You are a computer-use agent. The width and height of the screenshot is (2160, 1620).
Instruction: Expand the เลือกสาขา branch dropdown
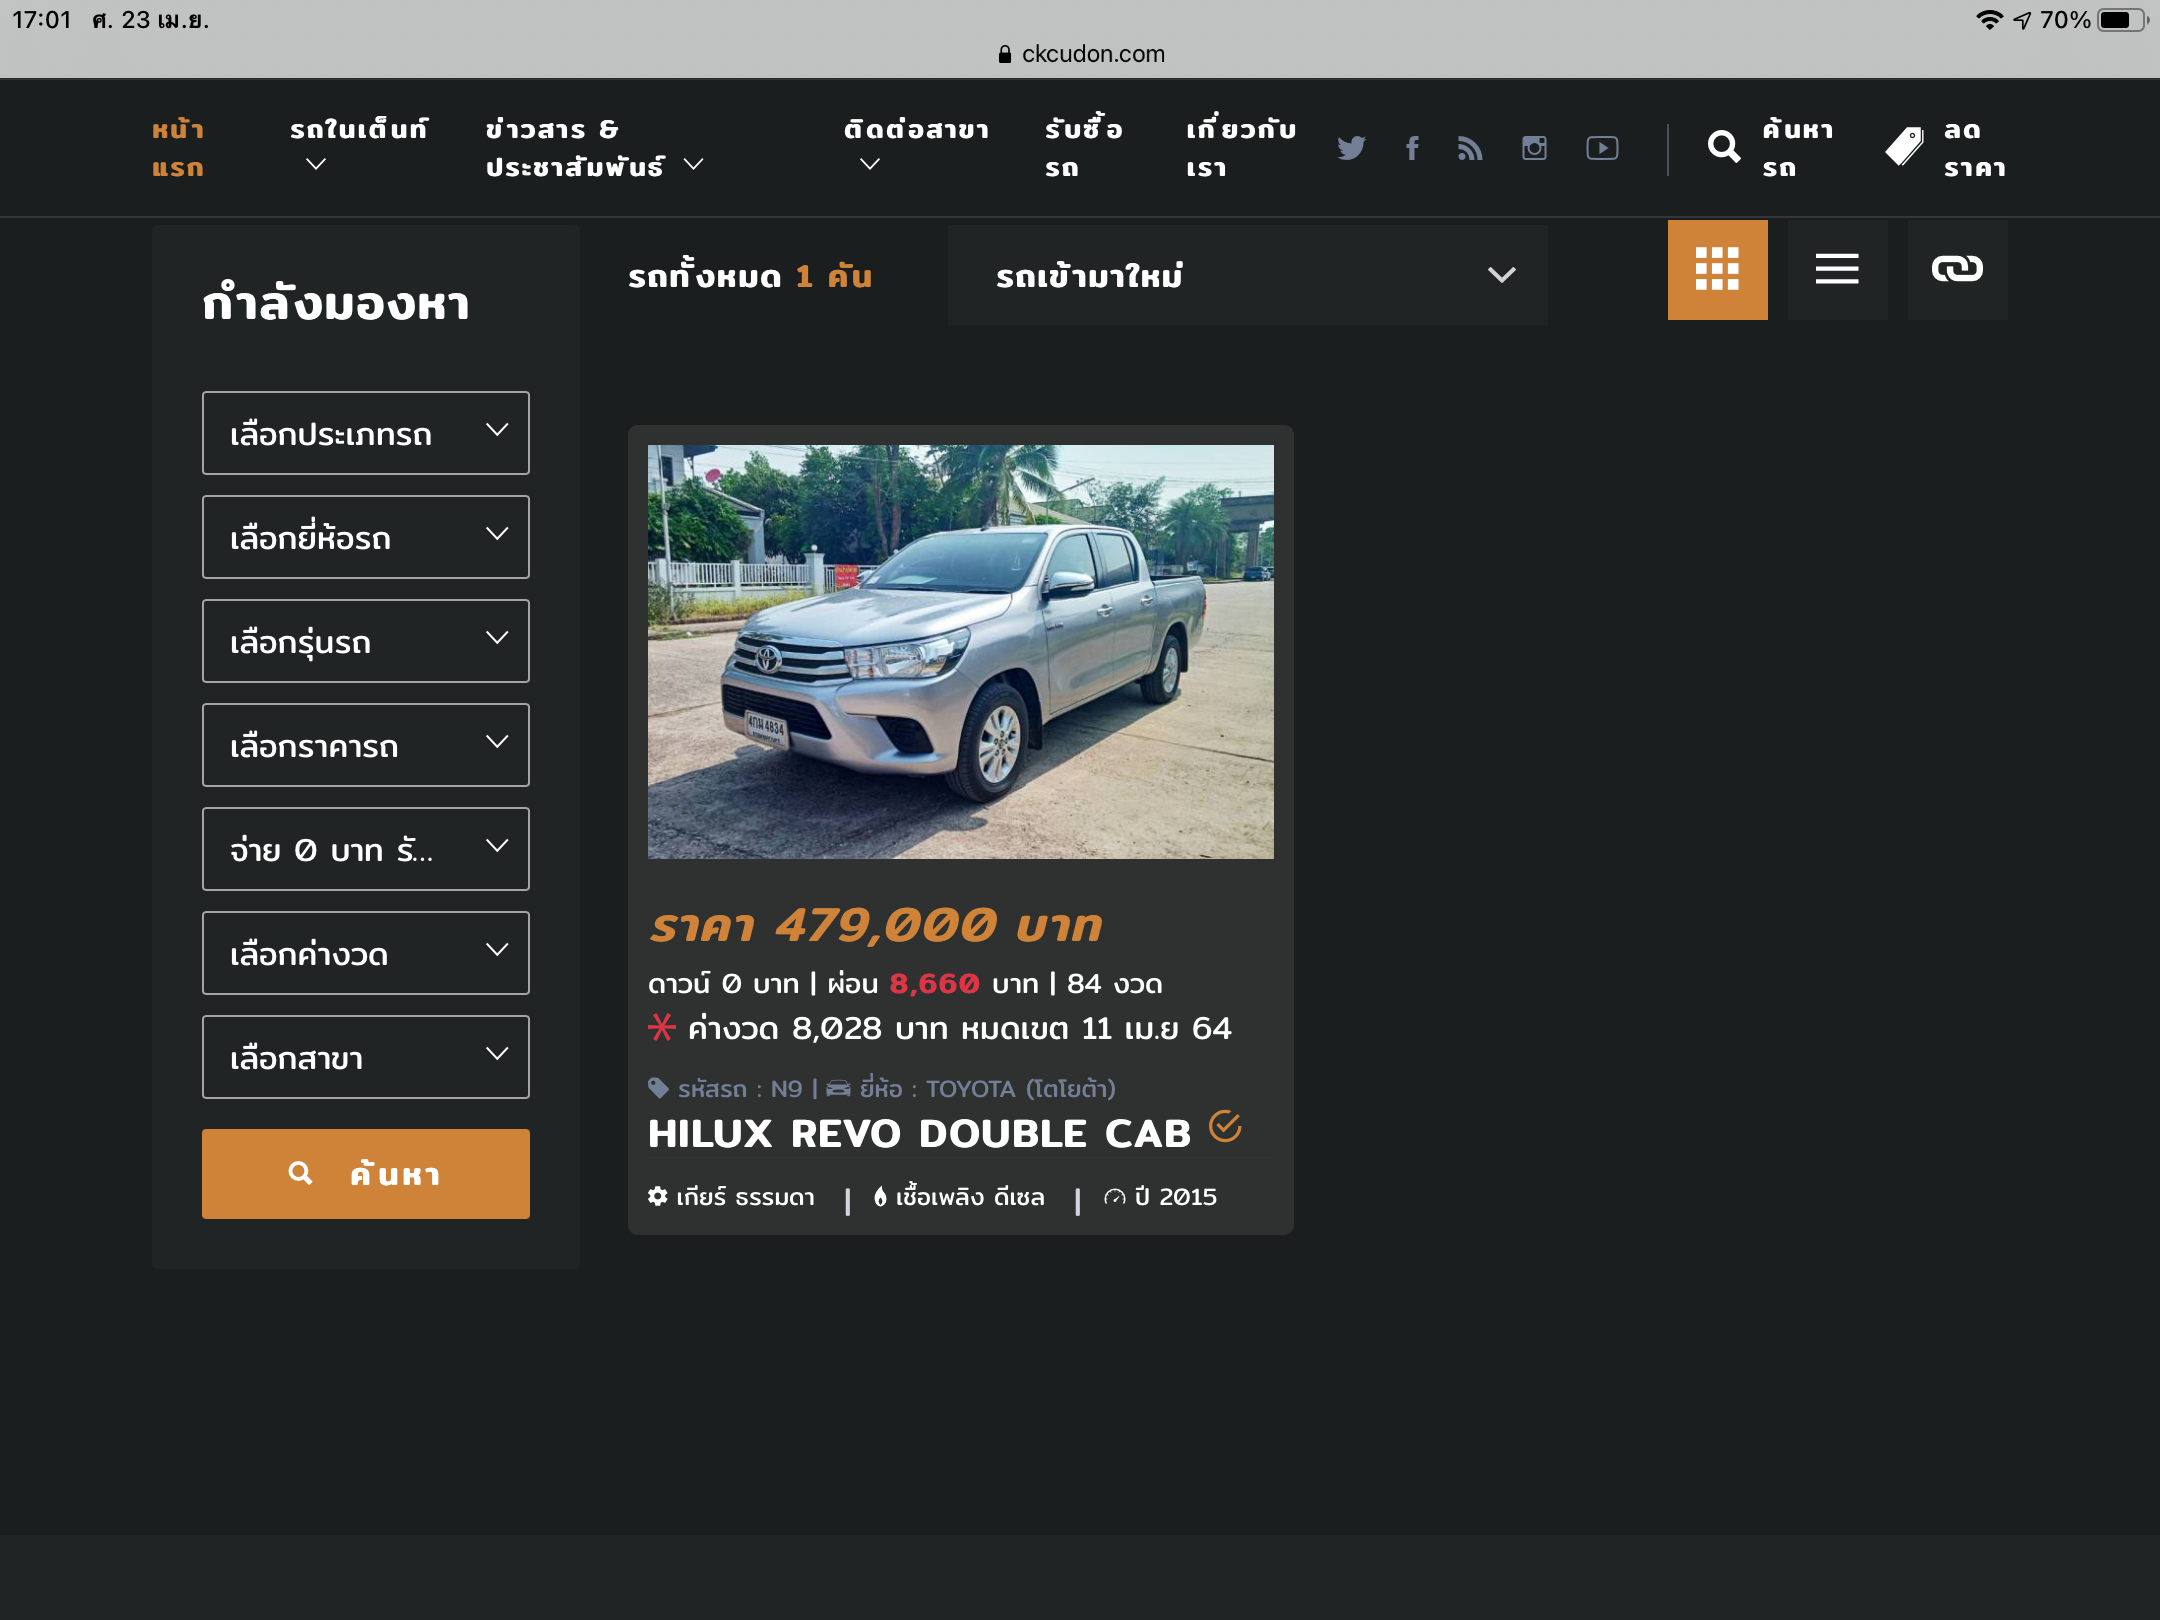coord(365,1057)
